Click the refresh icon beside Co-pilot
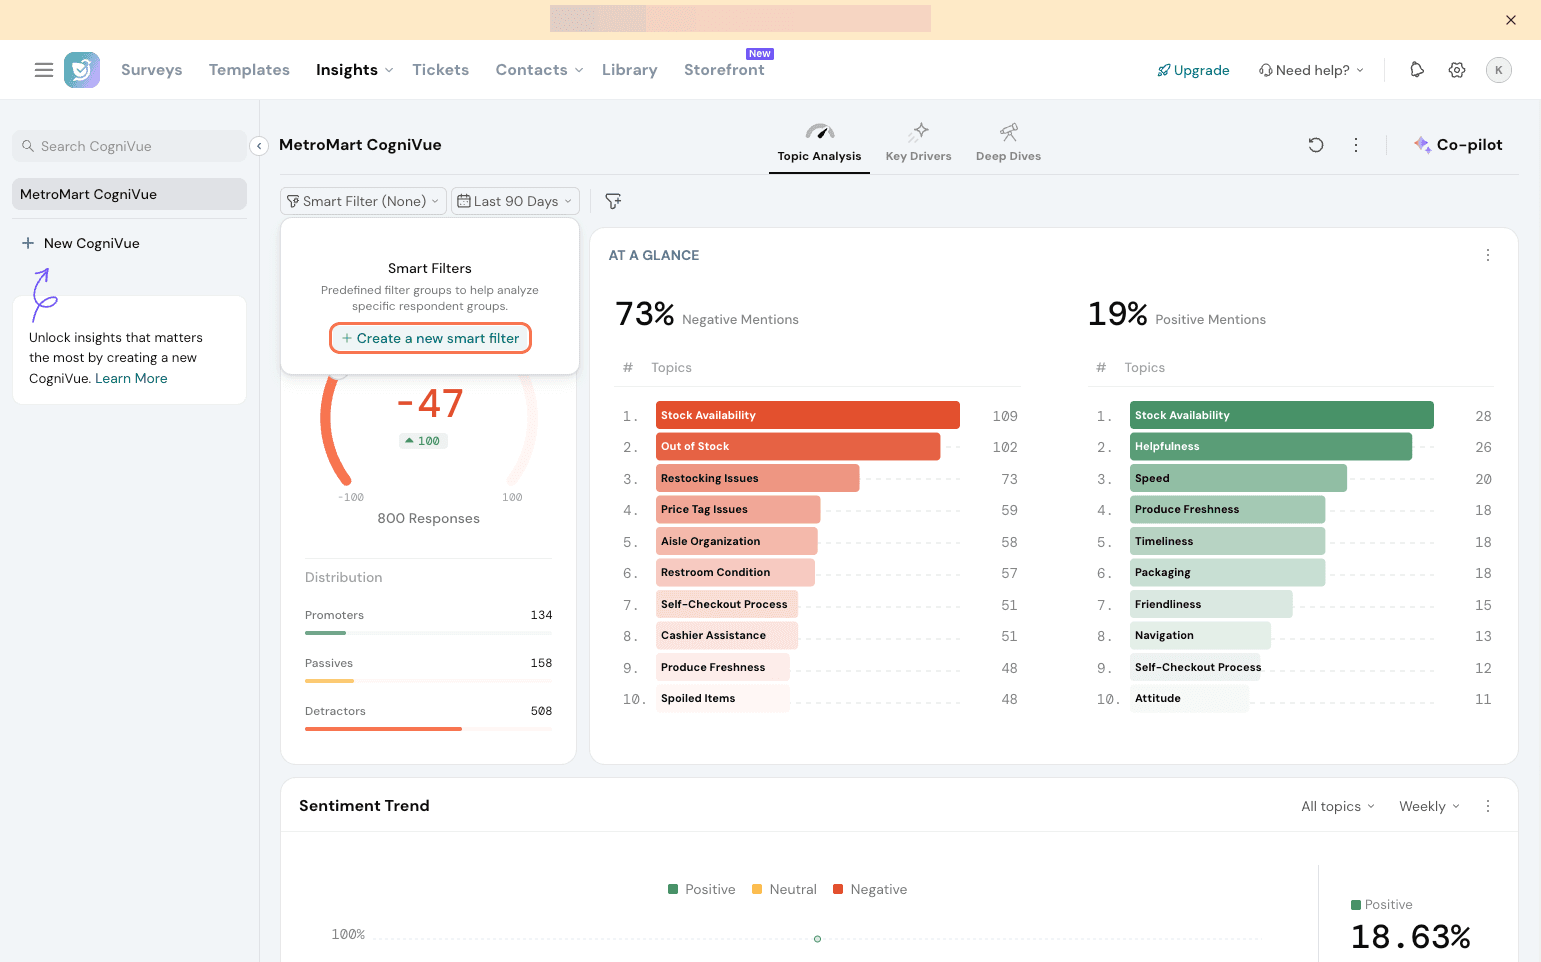The height and width of the screenshot is (962, 1541). tap(1316, 145)
